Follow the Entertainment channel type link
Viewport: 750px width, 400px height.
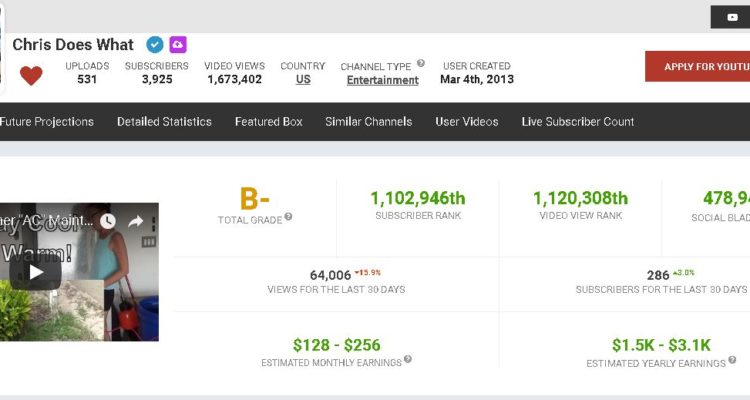(x=383, y=80)
